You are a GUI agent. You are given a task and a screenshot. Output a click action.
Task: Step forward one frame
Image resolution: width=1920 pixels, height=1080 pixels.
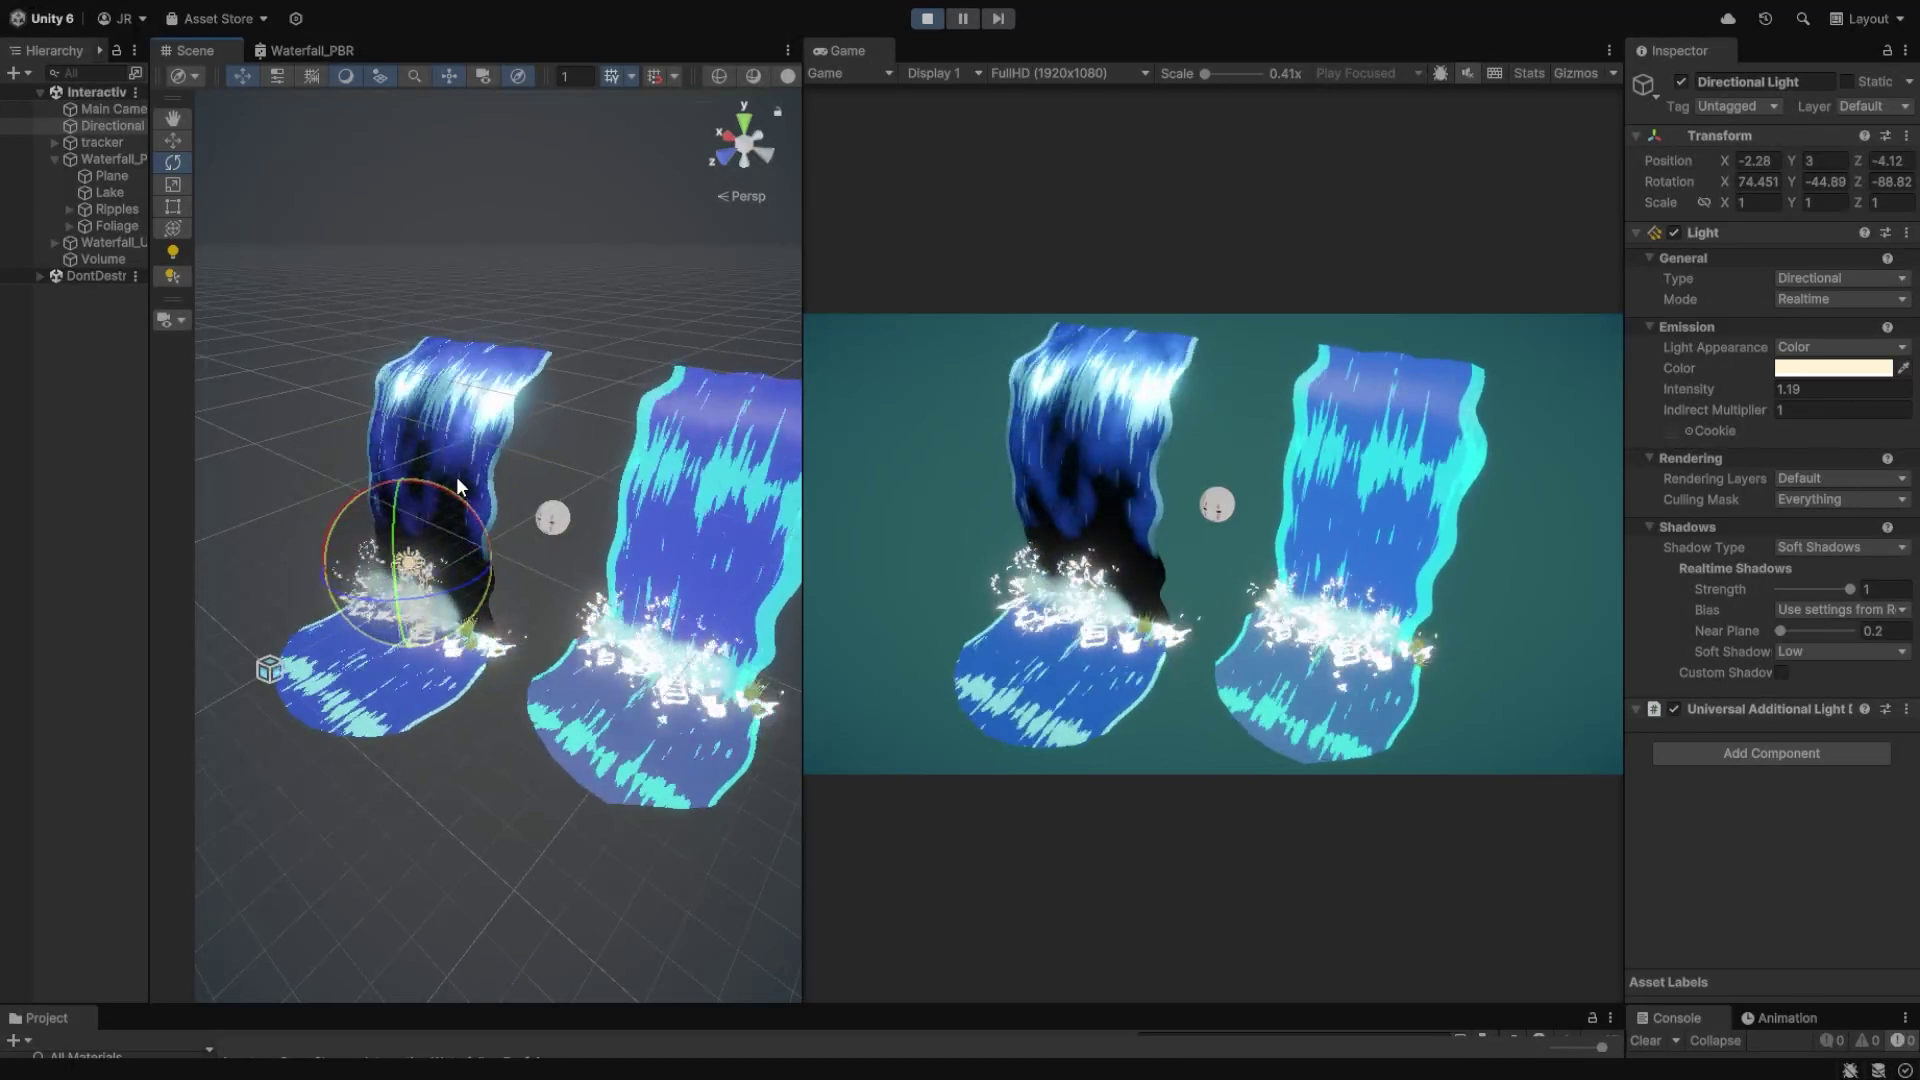998,18
